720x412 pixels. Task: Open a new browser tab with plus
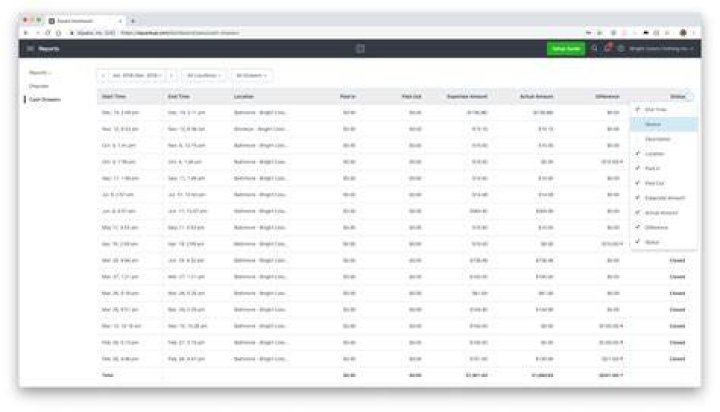[x=133, y=21]
